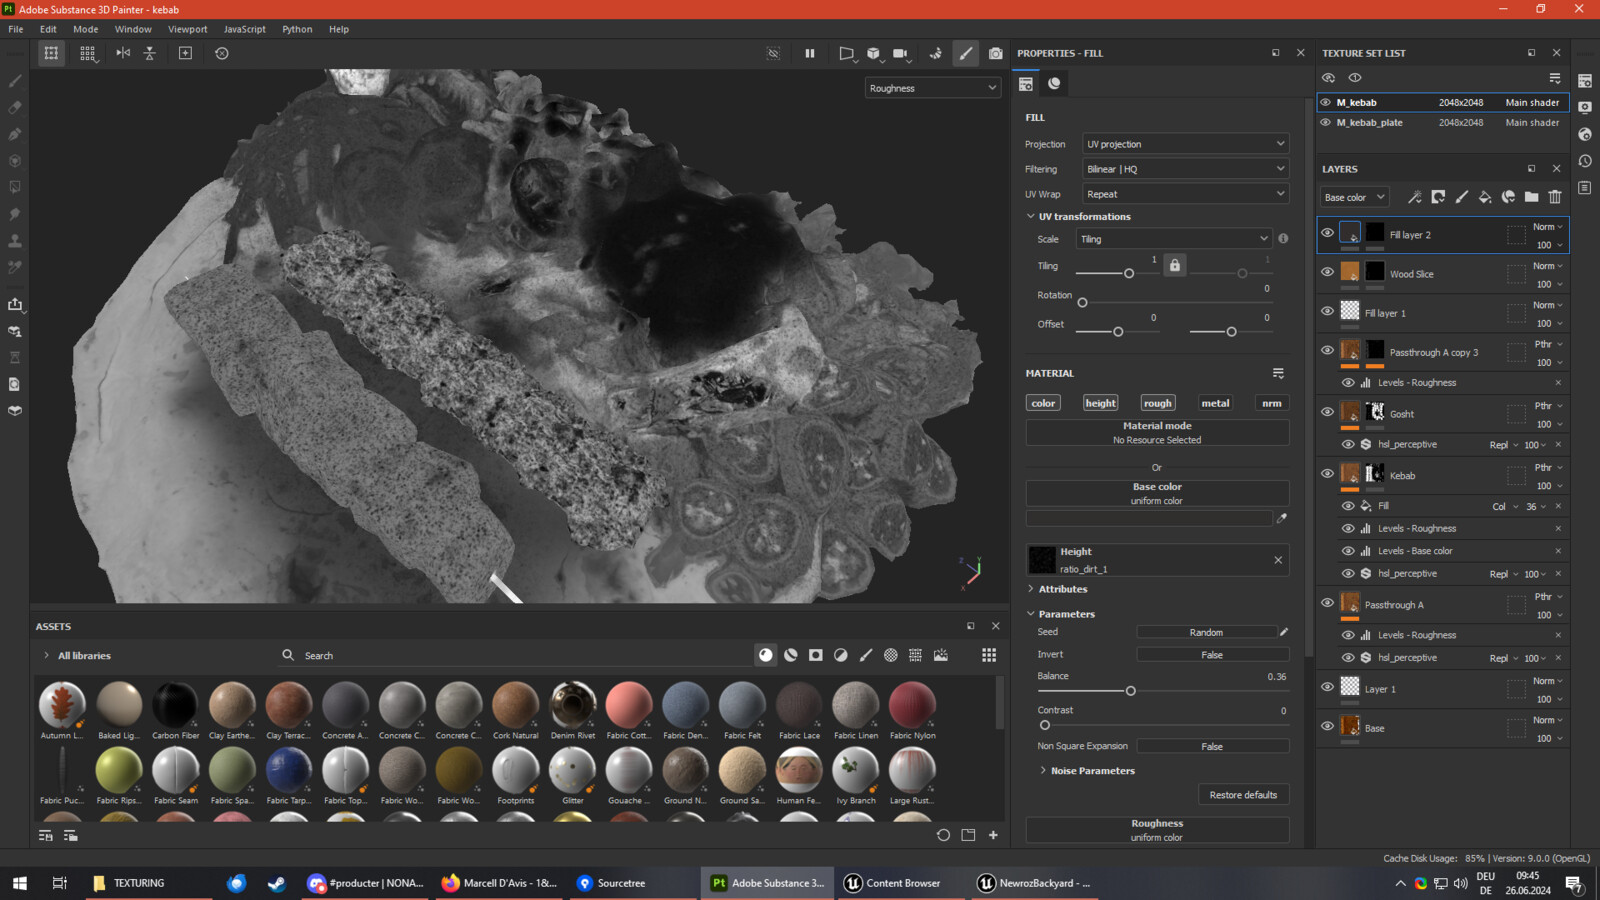
Task: Click the Random seed button
Action: point(1206,632)
